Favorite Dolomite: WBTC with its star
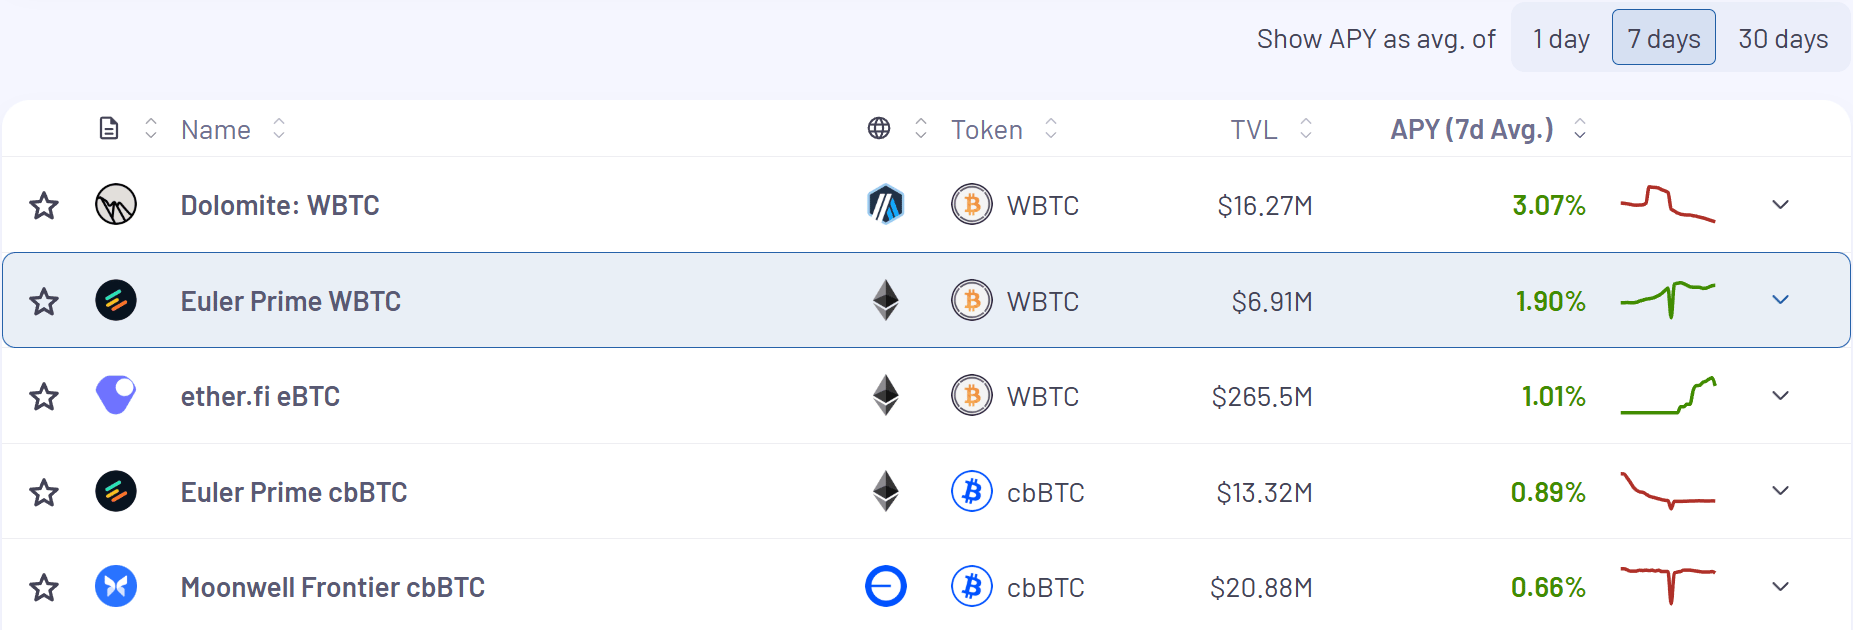The height and width of the screenshot is (630, 1853). point(44,206)
